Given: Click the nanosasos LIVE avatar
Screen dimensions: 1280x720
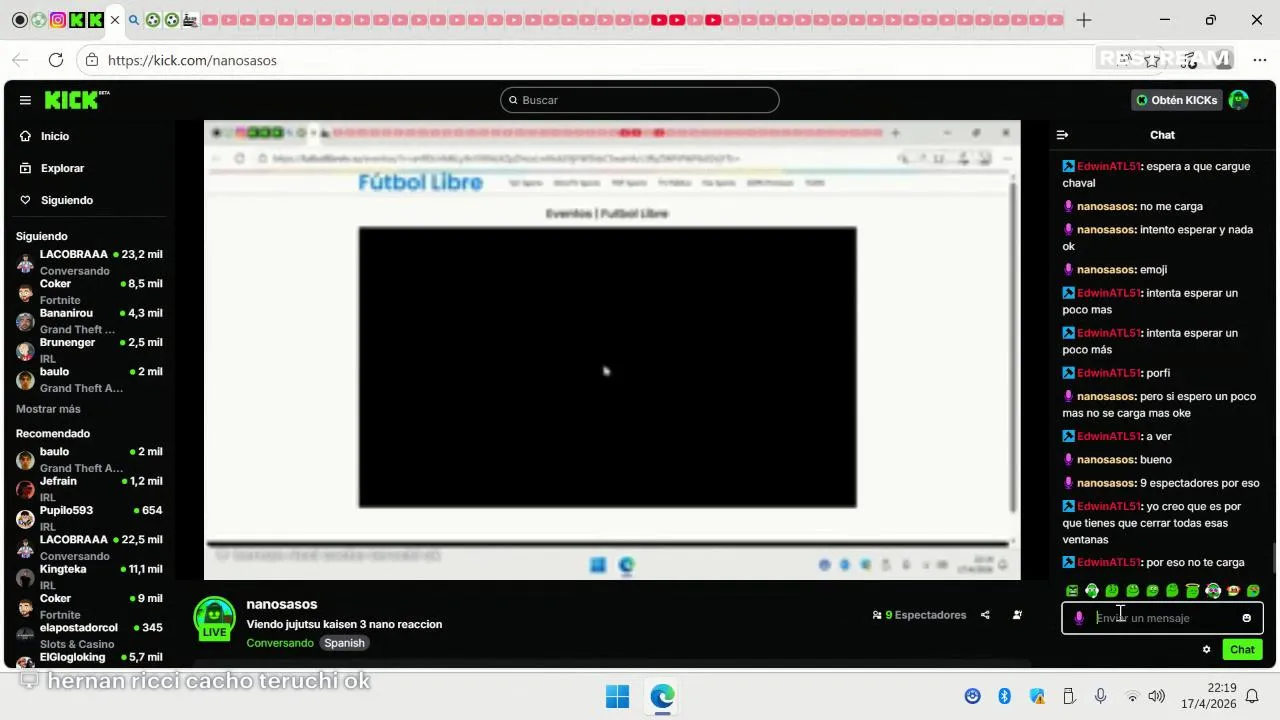Looking at the screenshot, I should tap(214, 618).
